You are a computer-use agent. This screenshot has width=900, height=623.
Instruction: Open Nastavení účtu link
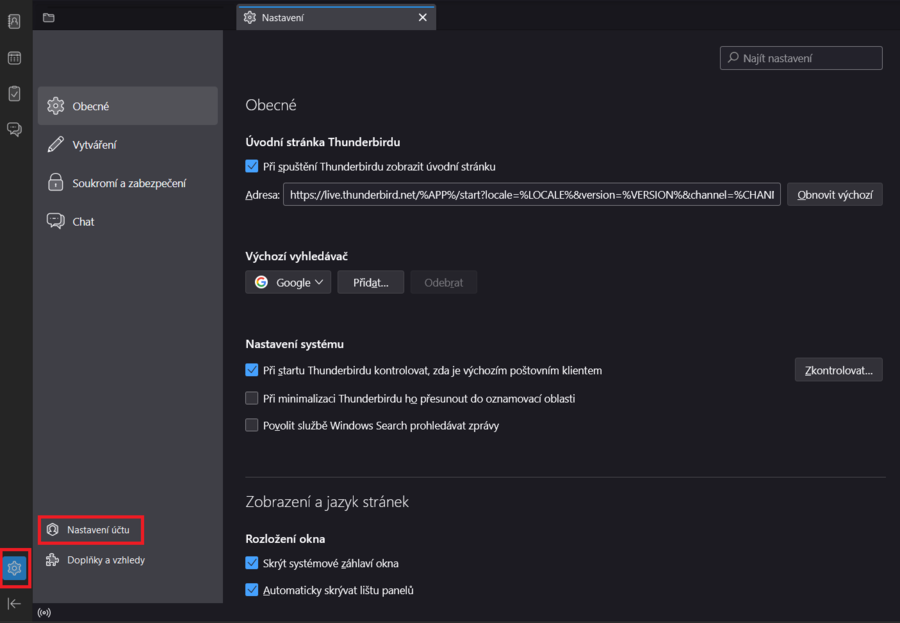pyautogui.click(x=97, y=529)
